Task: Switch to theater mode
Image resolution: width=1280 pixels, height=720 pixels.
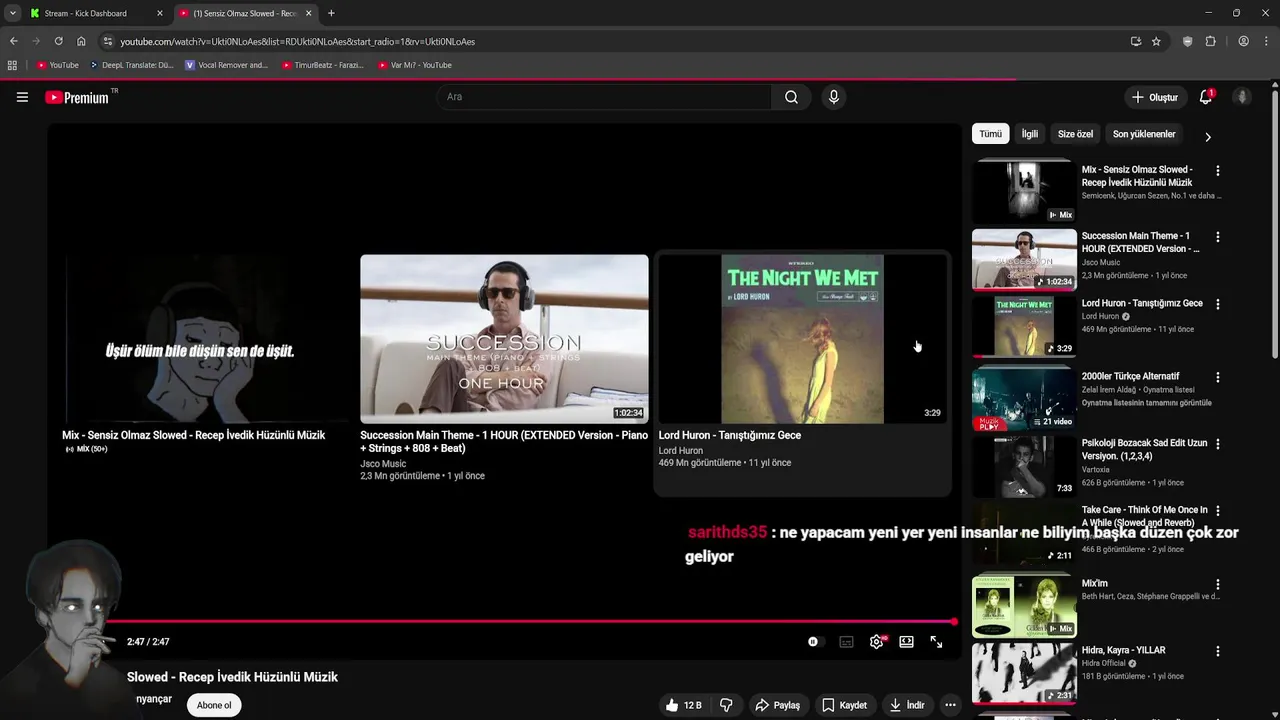Action: coord(906,642)
